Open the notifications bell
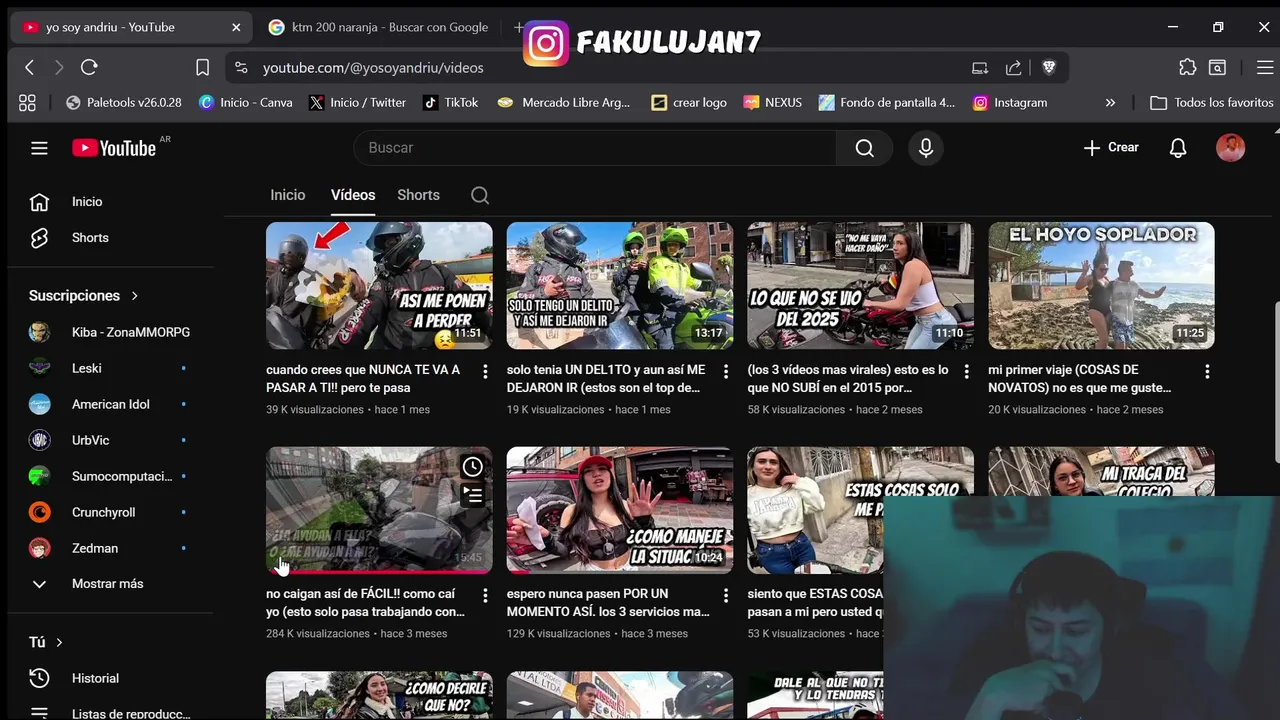The image size is (1280, 720). (1178, 148)
